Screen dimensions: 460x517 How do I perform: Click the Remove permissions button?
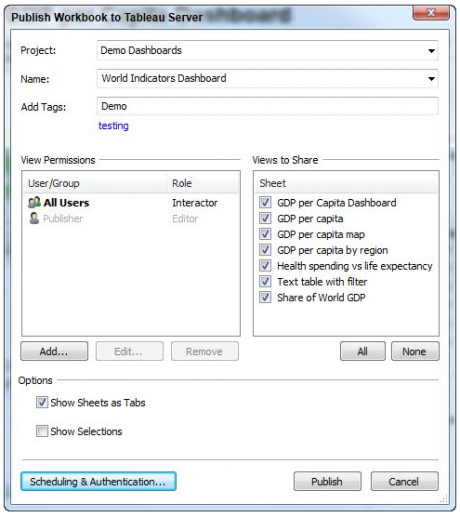[x=205, y=351]
